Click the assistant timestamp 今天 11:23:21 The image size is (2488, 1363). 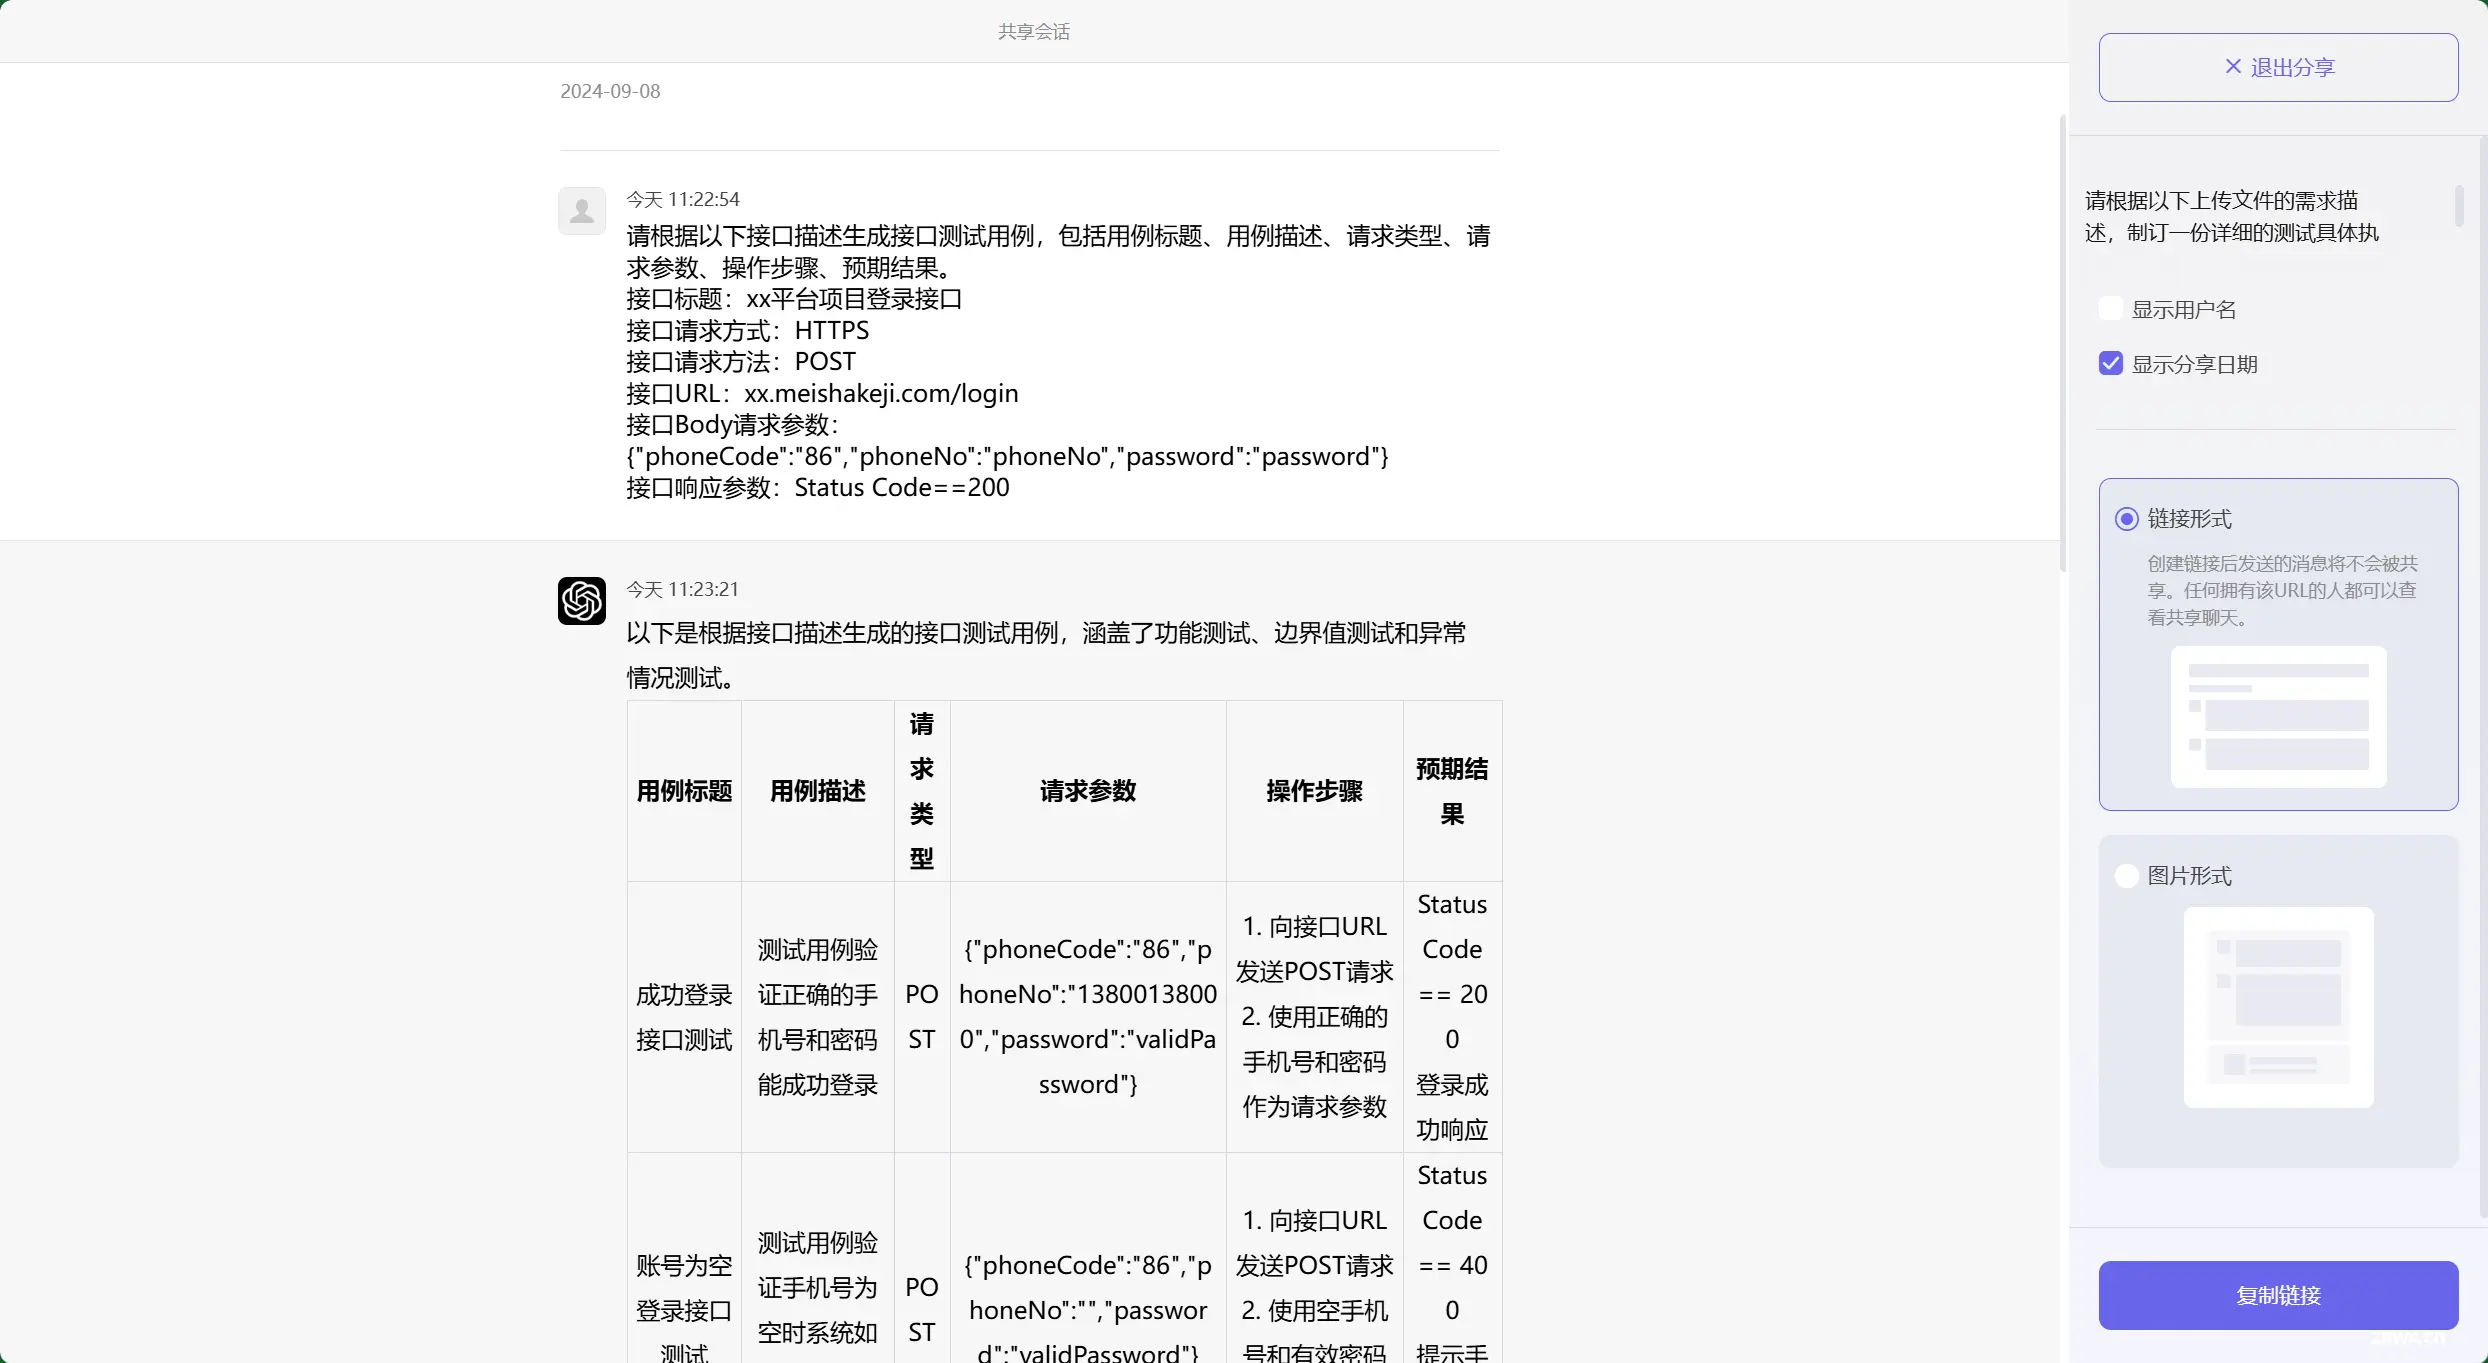683,589
